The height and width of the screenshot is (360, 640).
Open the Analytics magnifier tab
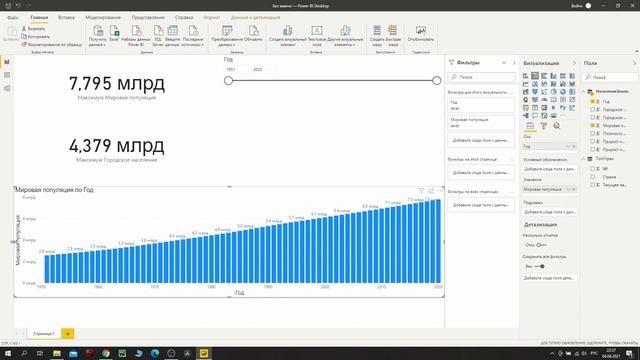557,126
